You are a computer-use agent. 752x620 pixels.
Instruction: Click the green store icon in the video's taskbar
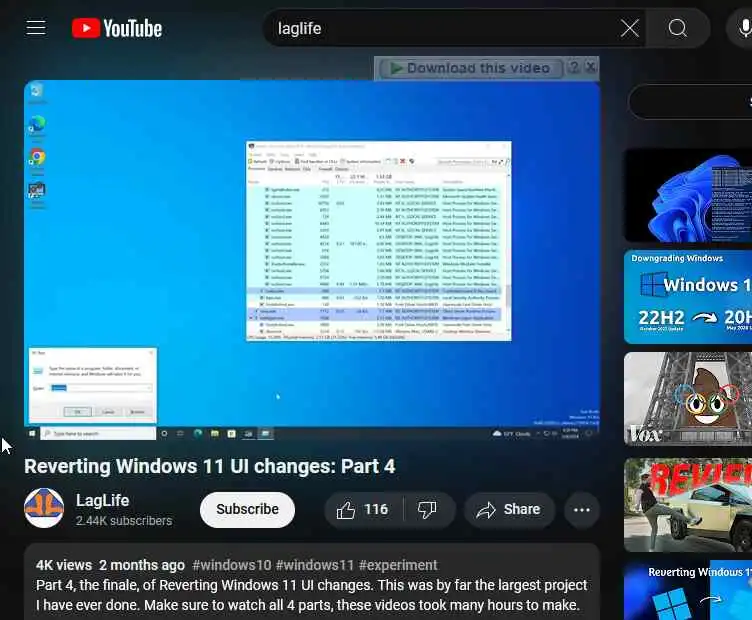pos(231,433)
